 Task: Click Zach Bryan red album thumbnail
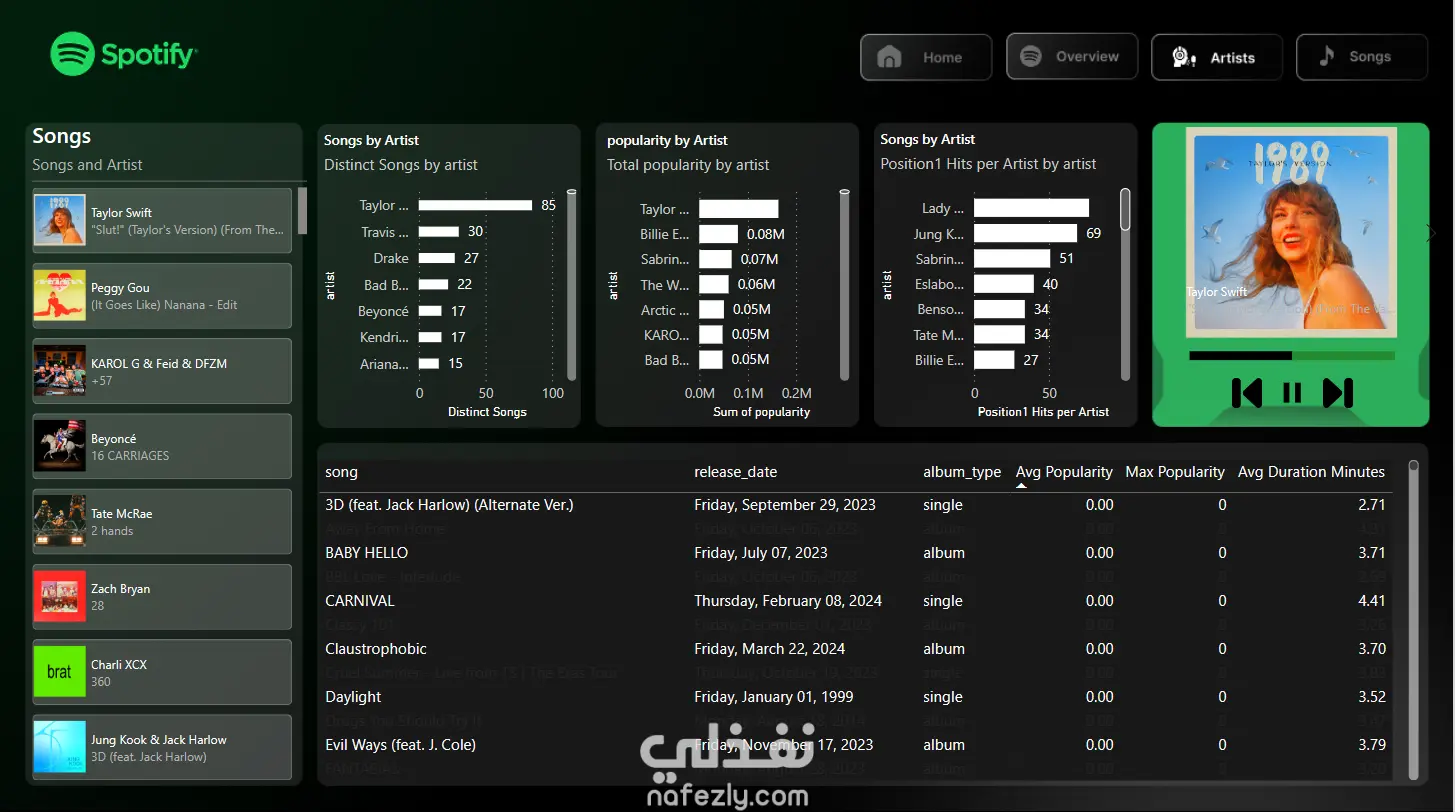point(59,597)
